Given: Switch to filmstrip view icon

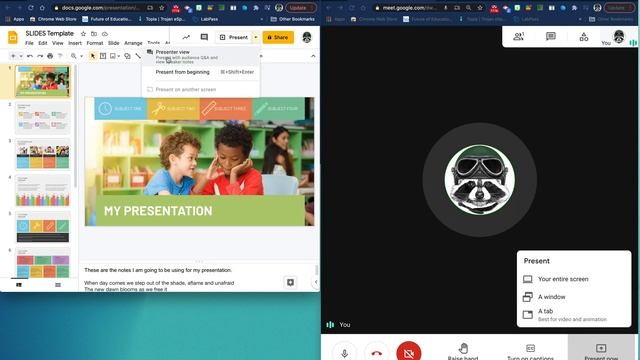Looking at the screenshot, I should 19,285.
